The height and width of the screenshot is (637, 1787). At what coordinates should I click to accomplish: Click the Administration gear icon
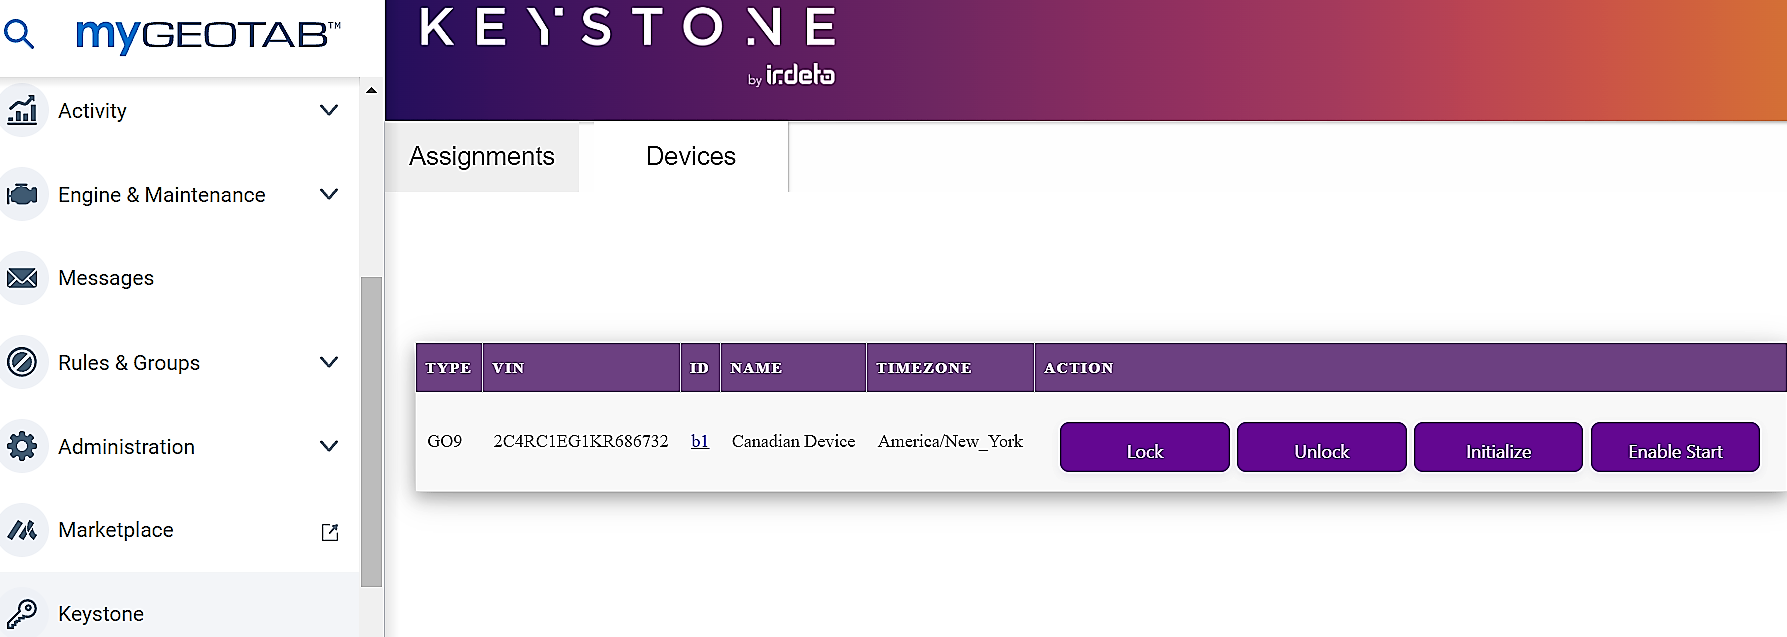(x=24, y=446)
